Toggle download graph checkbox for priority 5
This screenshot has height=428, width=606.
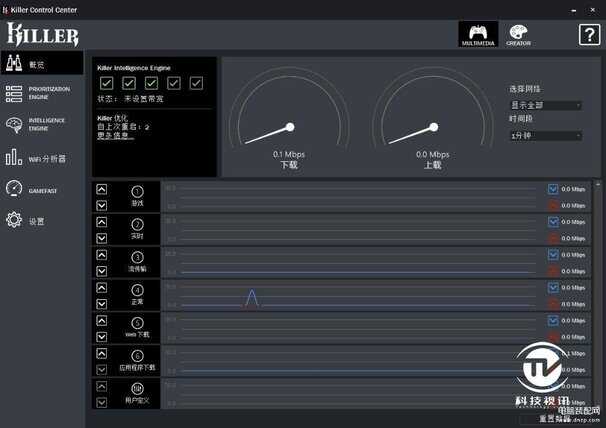pyautogui.click(x=553, y=320)
